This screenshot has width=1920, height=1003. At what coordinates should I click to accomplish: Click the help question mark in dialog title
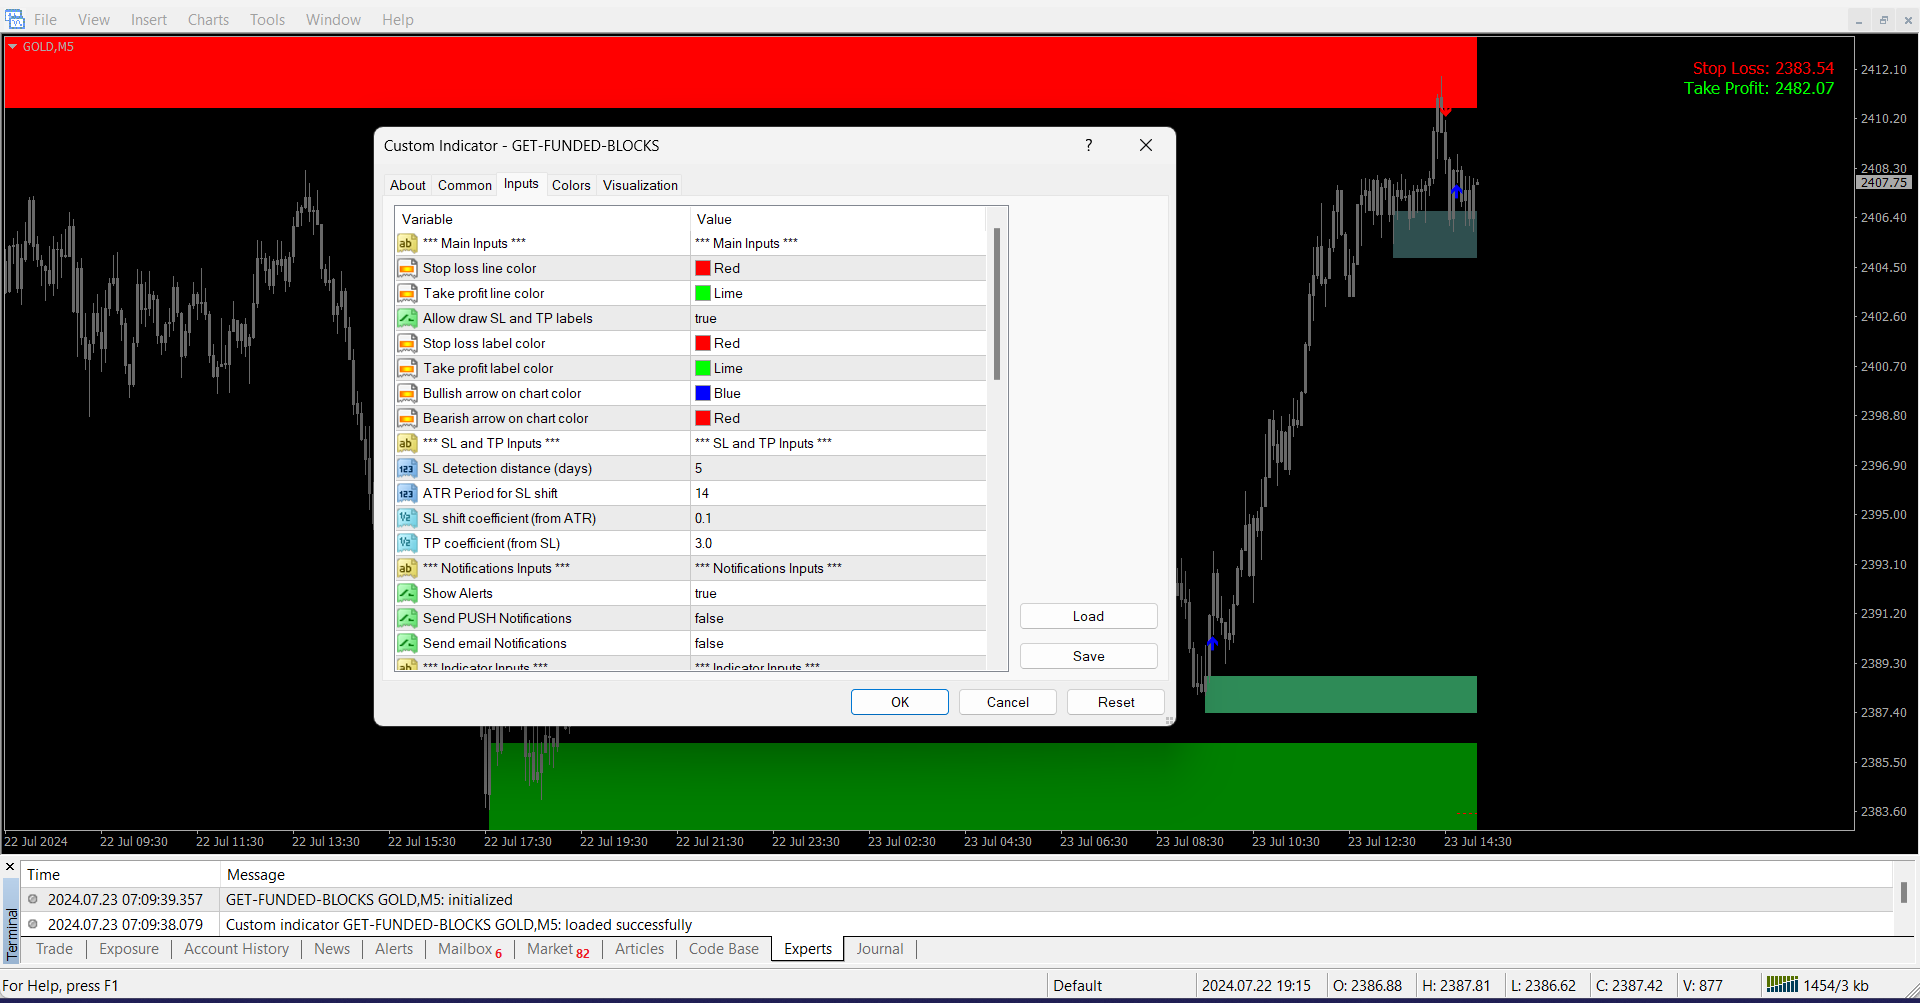[1088, 145]
